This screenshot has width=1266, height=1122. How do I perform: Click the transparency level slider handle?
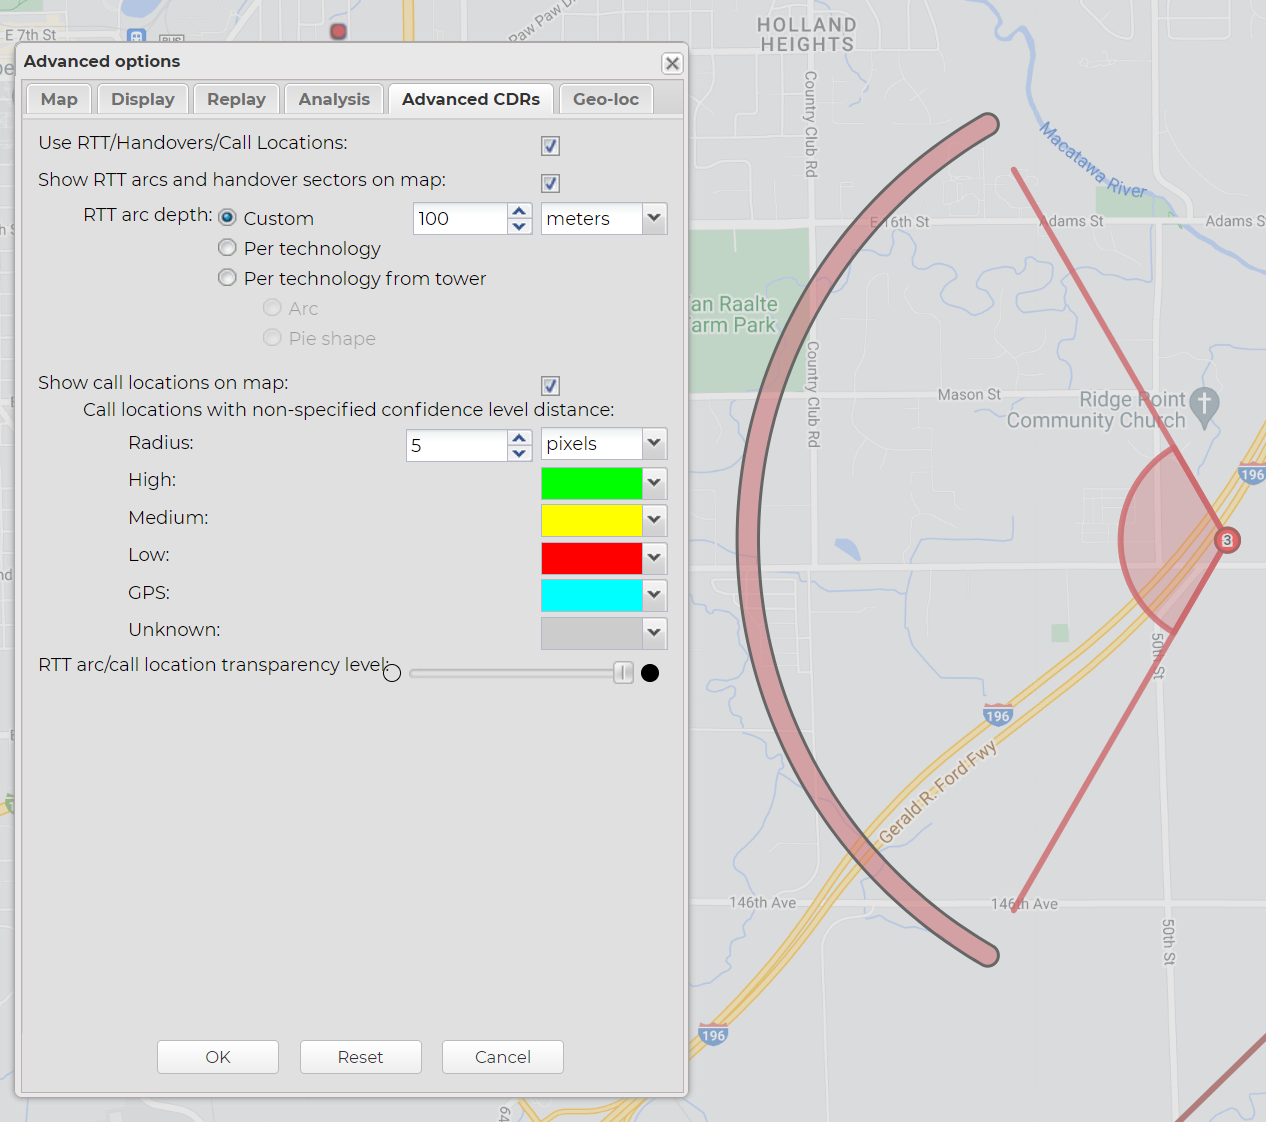pos(623,673)
